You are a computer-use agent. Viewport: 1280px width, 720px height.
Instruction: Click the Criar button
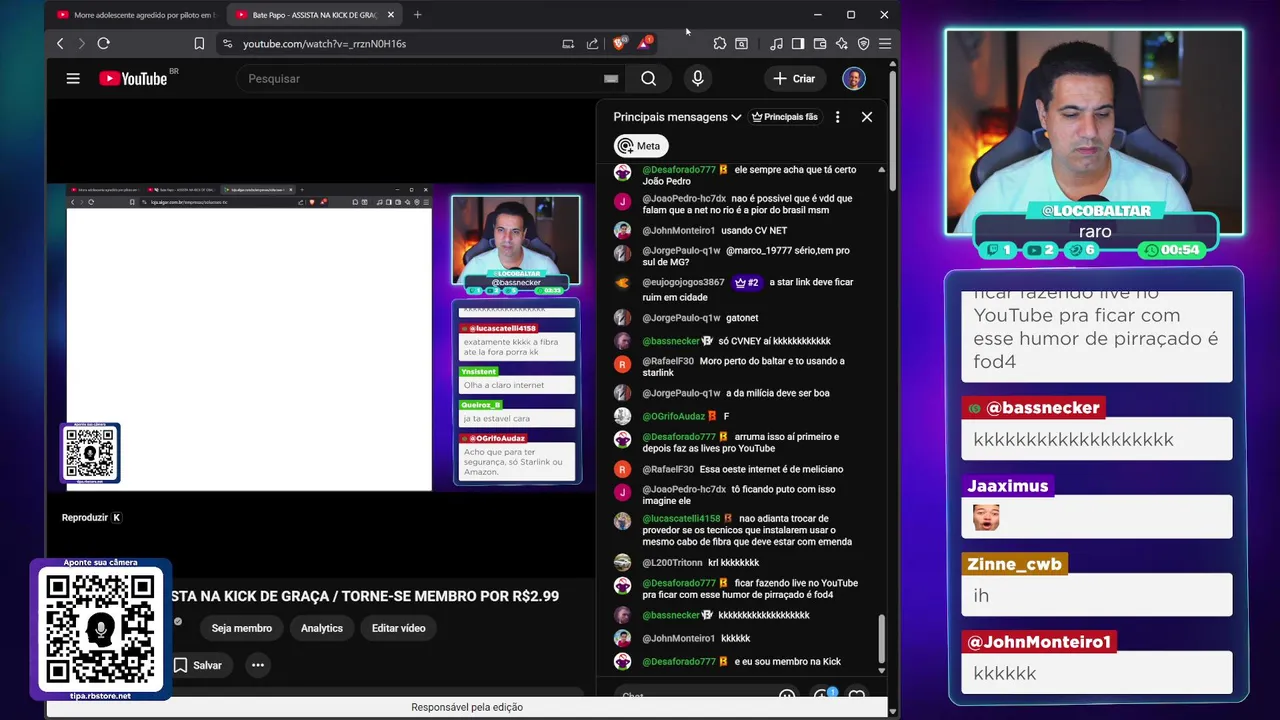[795, 78]
